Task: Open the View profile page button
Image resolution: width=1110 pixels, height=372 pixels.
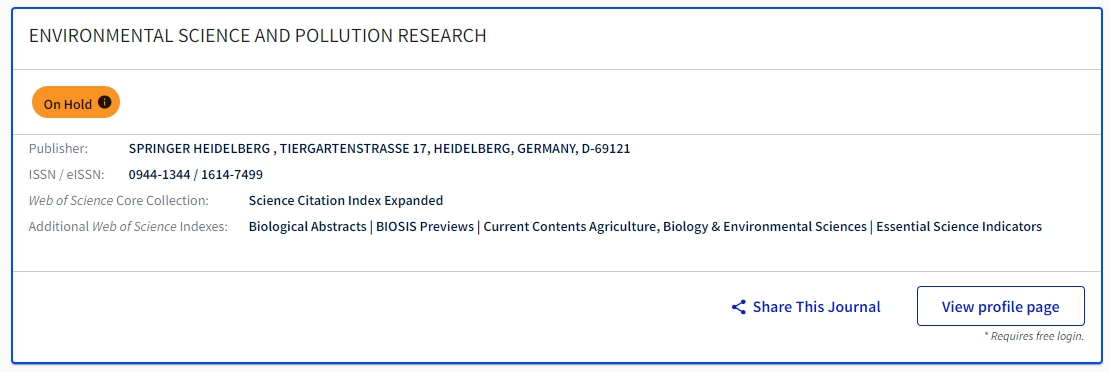Action: [x=1000, y=306]
